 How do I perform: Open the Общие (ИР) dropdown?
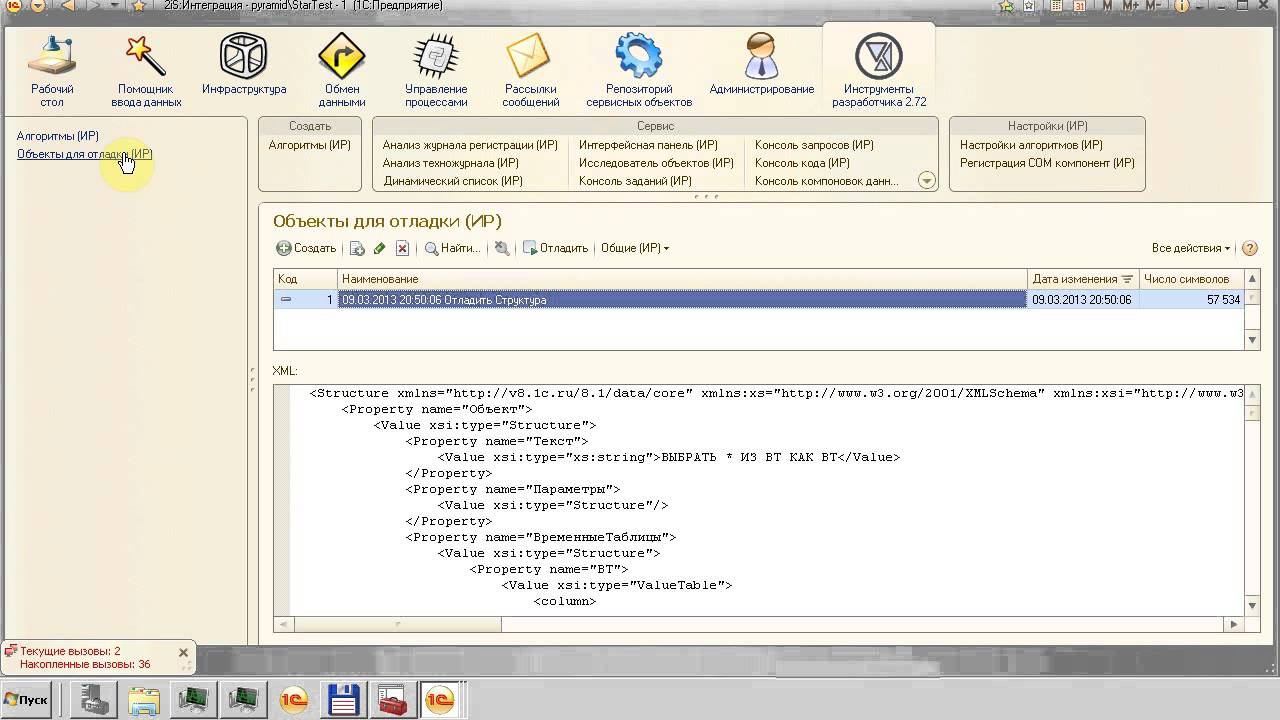pyautogui.click(x=635, y=248)
